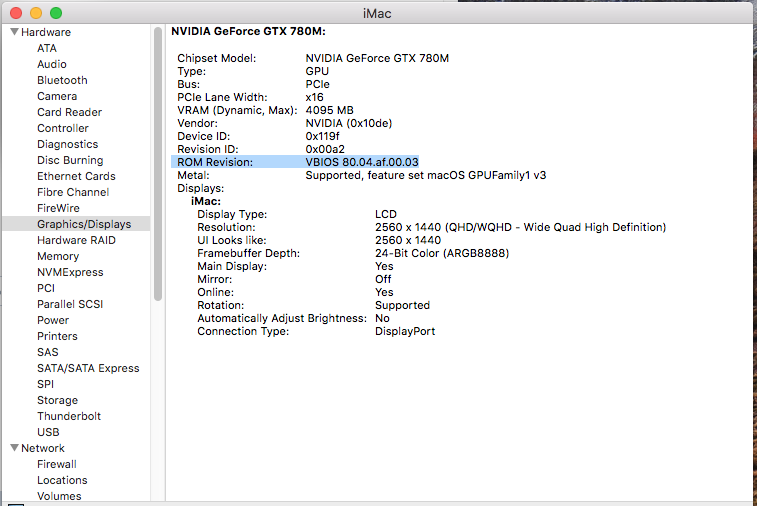Select Printers in the sidebar
The height and width of the screenshot is (506, 757).
click(57, 336)
